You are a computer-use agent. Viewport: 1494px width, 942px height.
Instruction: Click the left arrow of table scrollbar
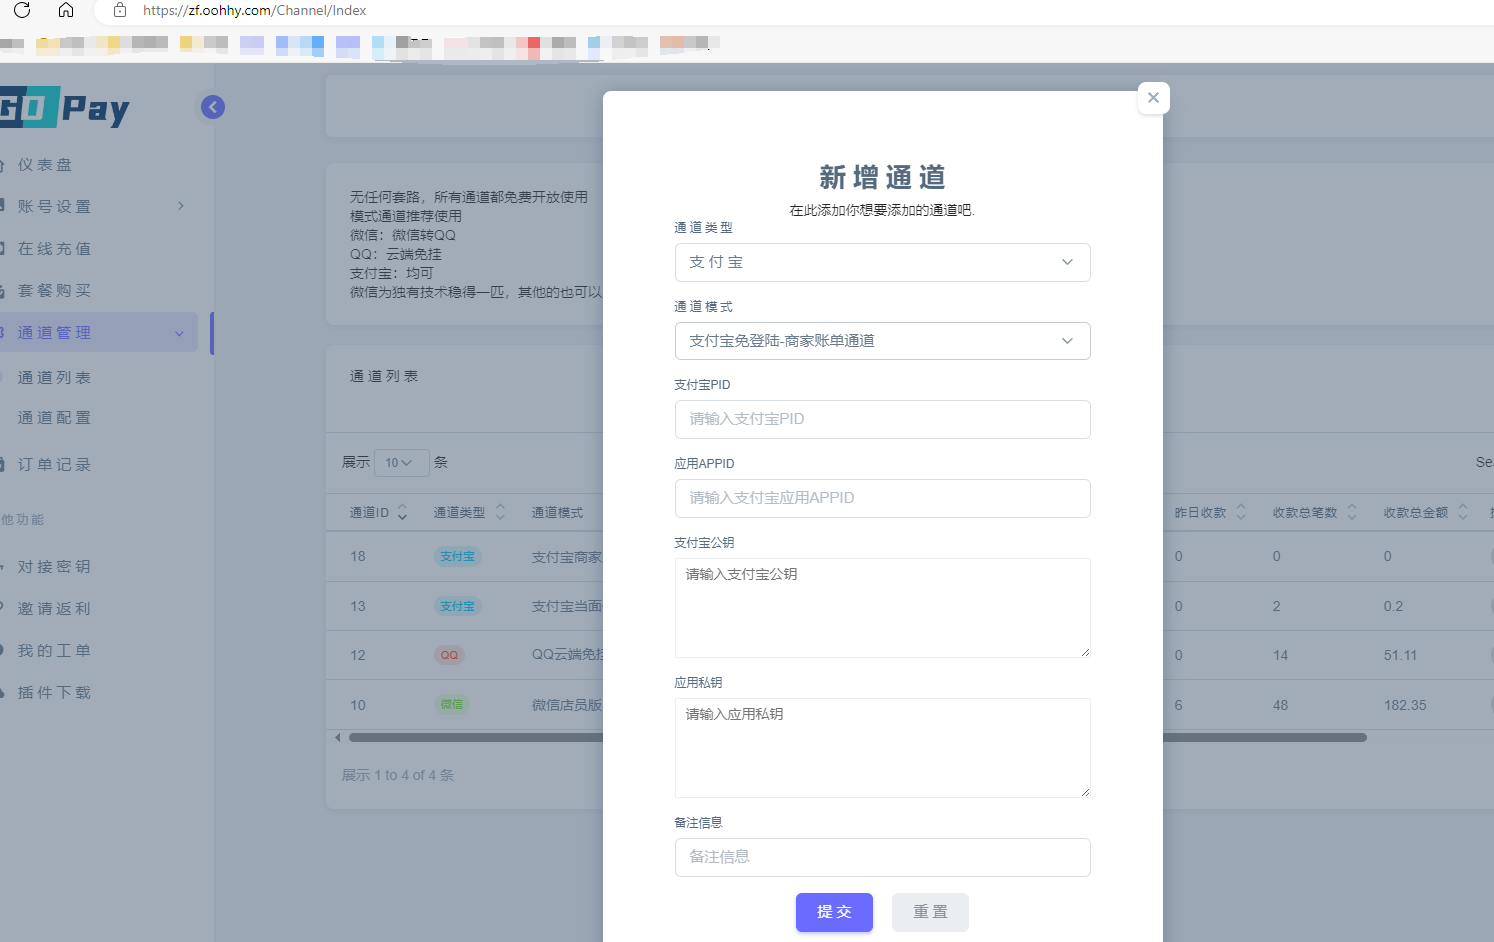point(338,738)
